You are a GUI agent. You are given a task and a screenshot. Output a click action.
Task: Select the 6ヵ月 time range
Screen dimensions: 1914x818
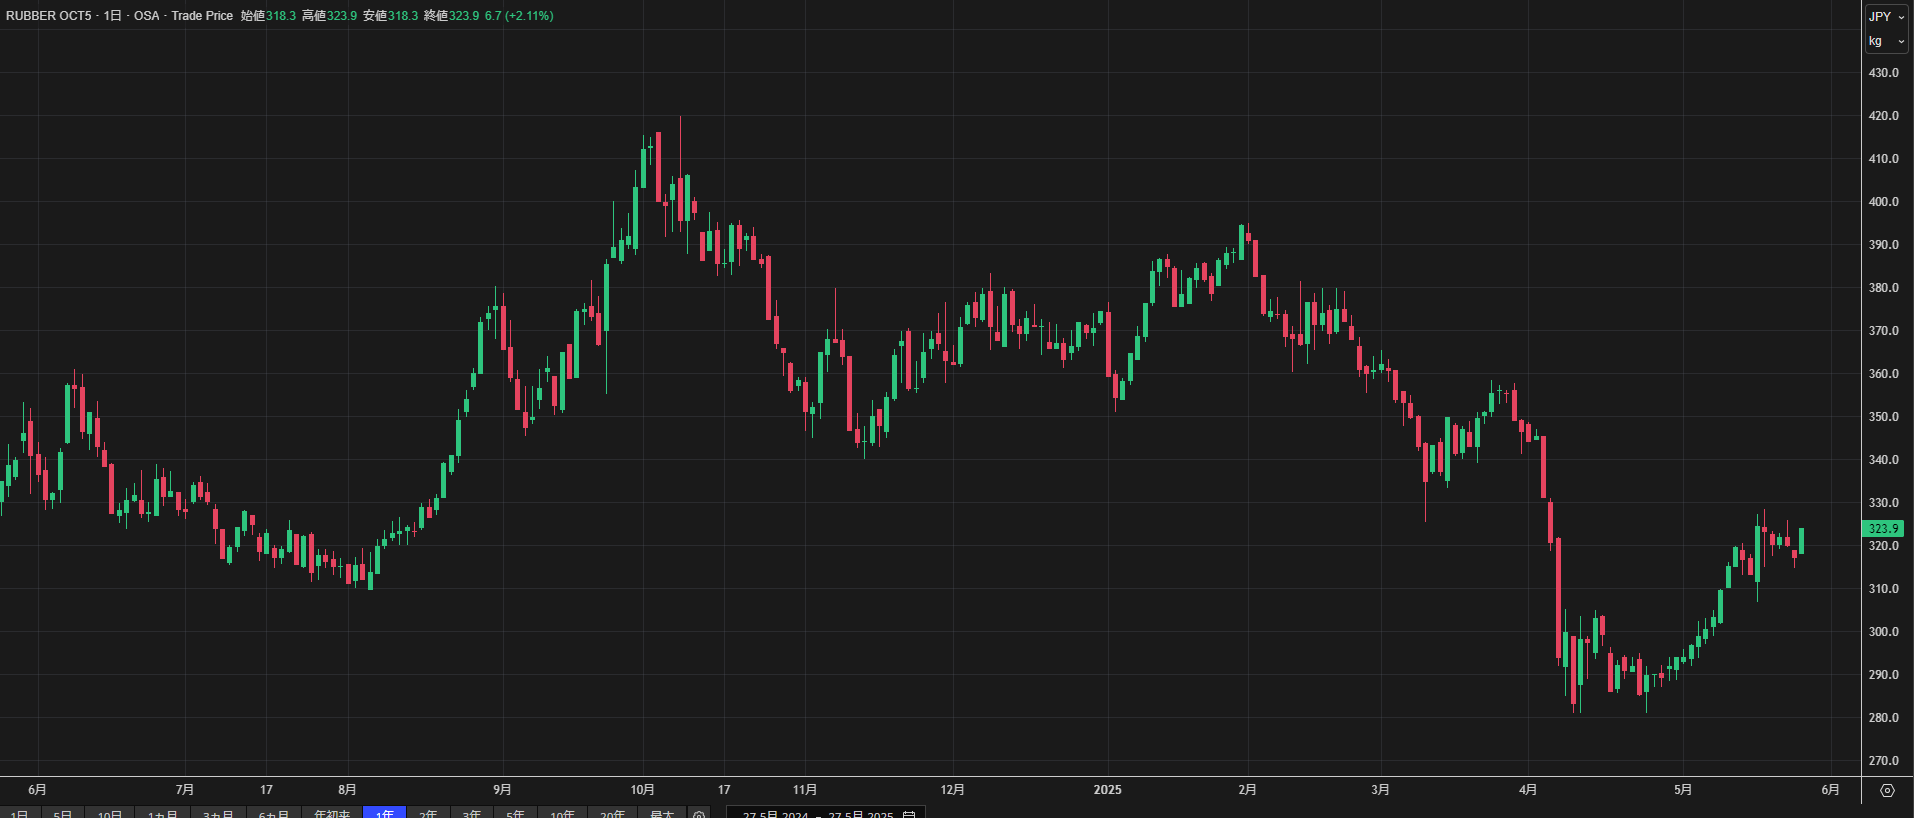pyautogui.click(x=274, y=814)
